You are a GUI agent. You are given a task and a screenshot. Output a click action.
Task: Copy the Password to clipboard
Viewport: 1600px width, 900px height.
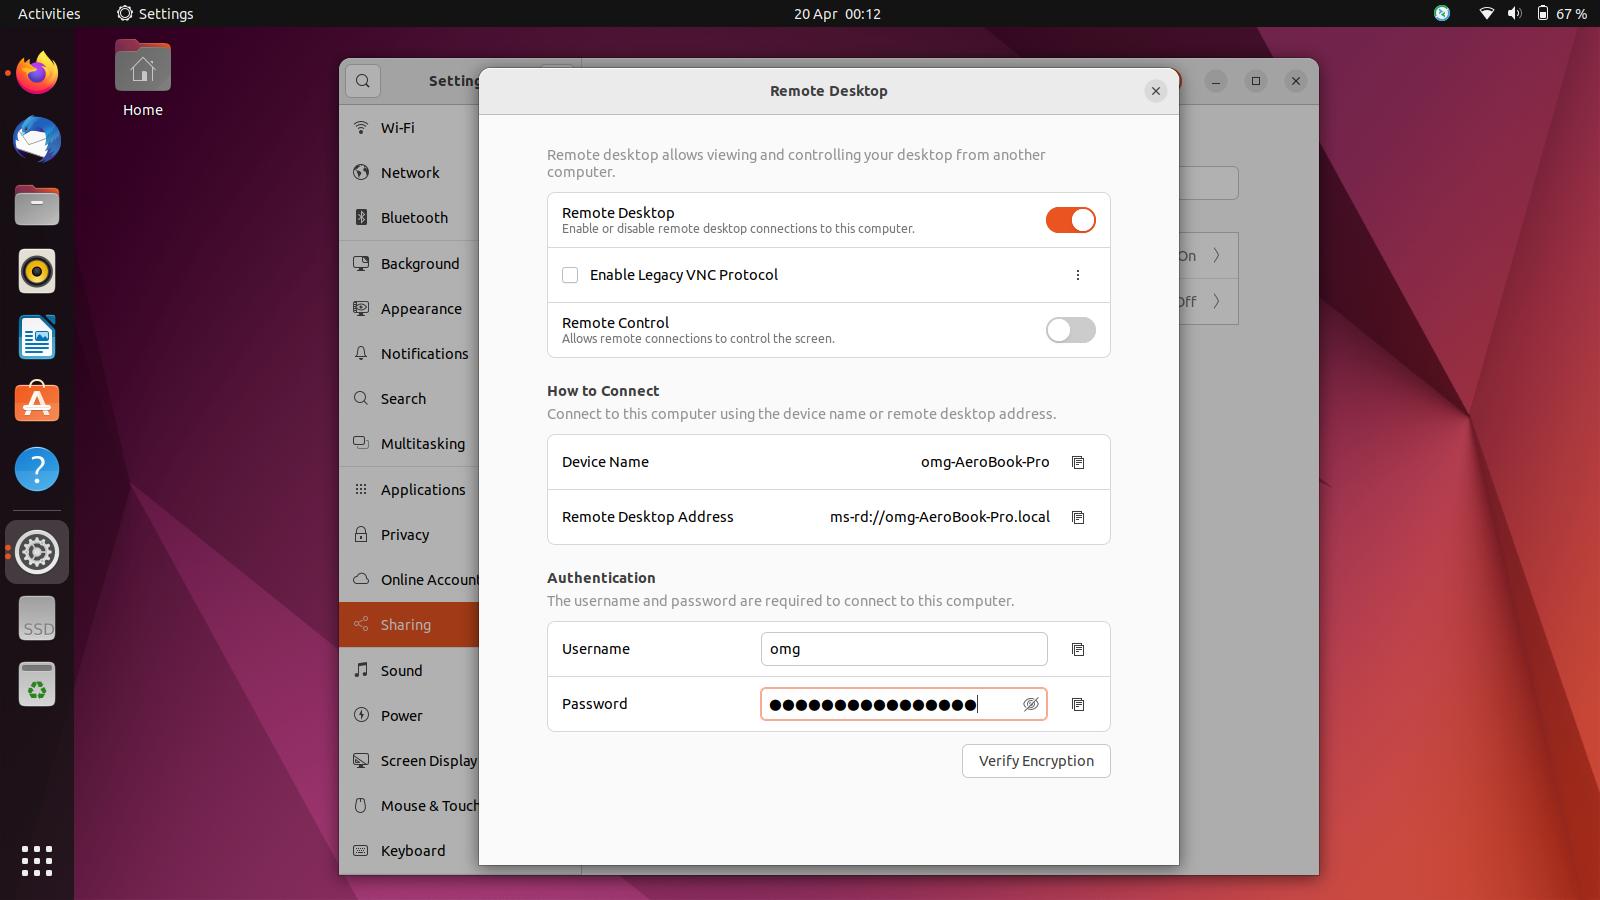click(1077, 704)
